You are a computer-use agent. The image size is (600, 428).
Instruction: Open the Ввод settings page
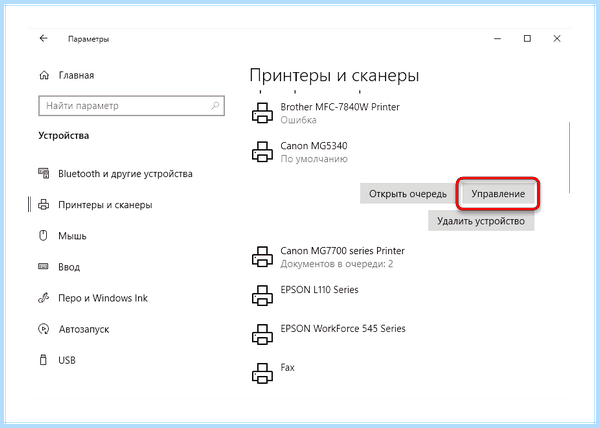(69, 267)
